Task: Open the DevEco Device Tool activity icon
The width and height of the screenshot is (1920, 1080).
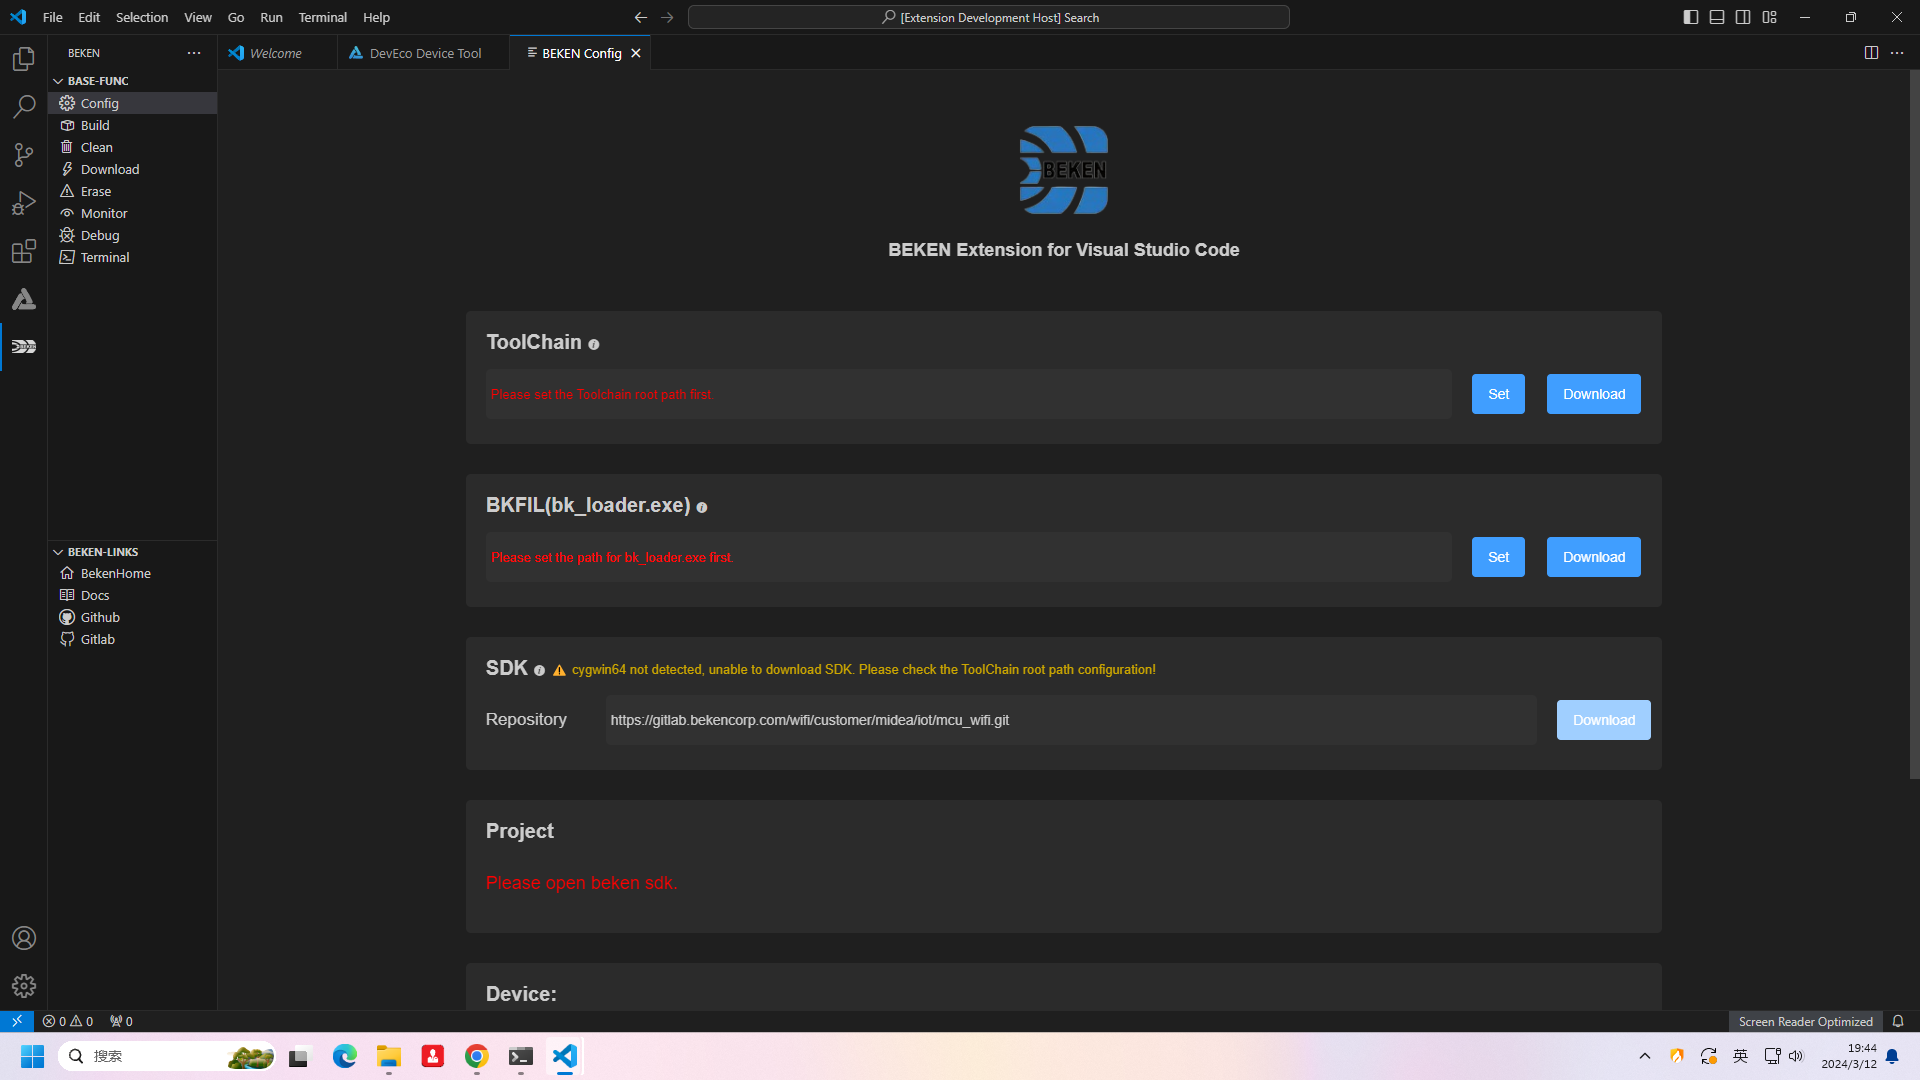Action: [x=24, y=299]
